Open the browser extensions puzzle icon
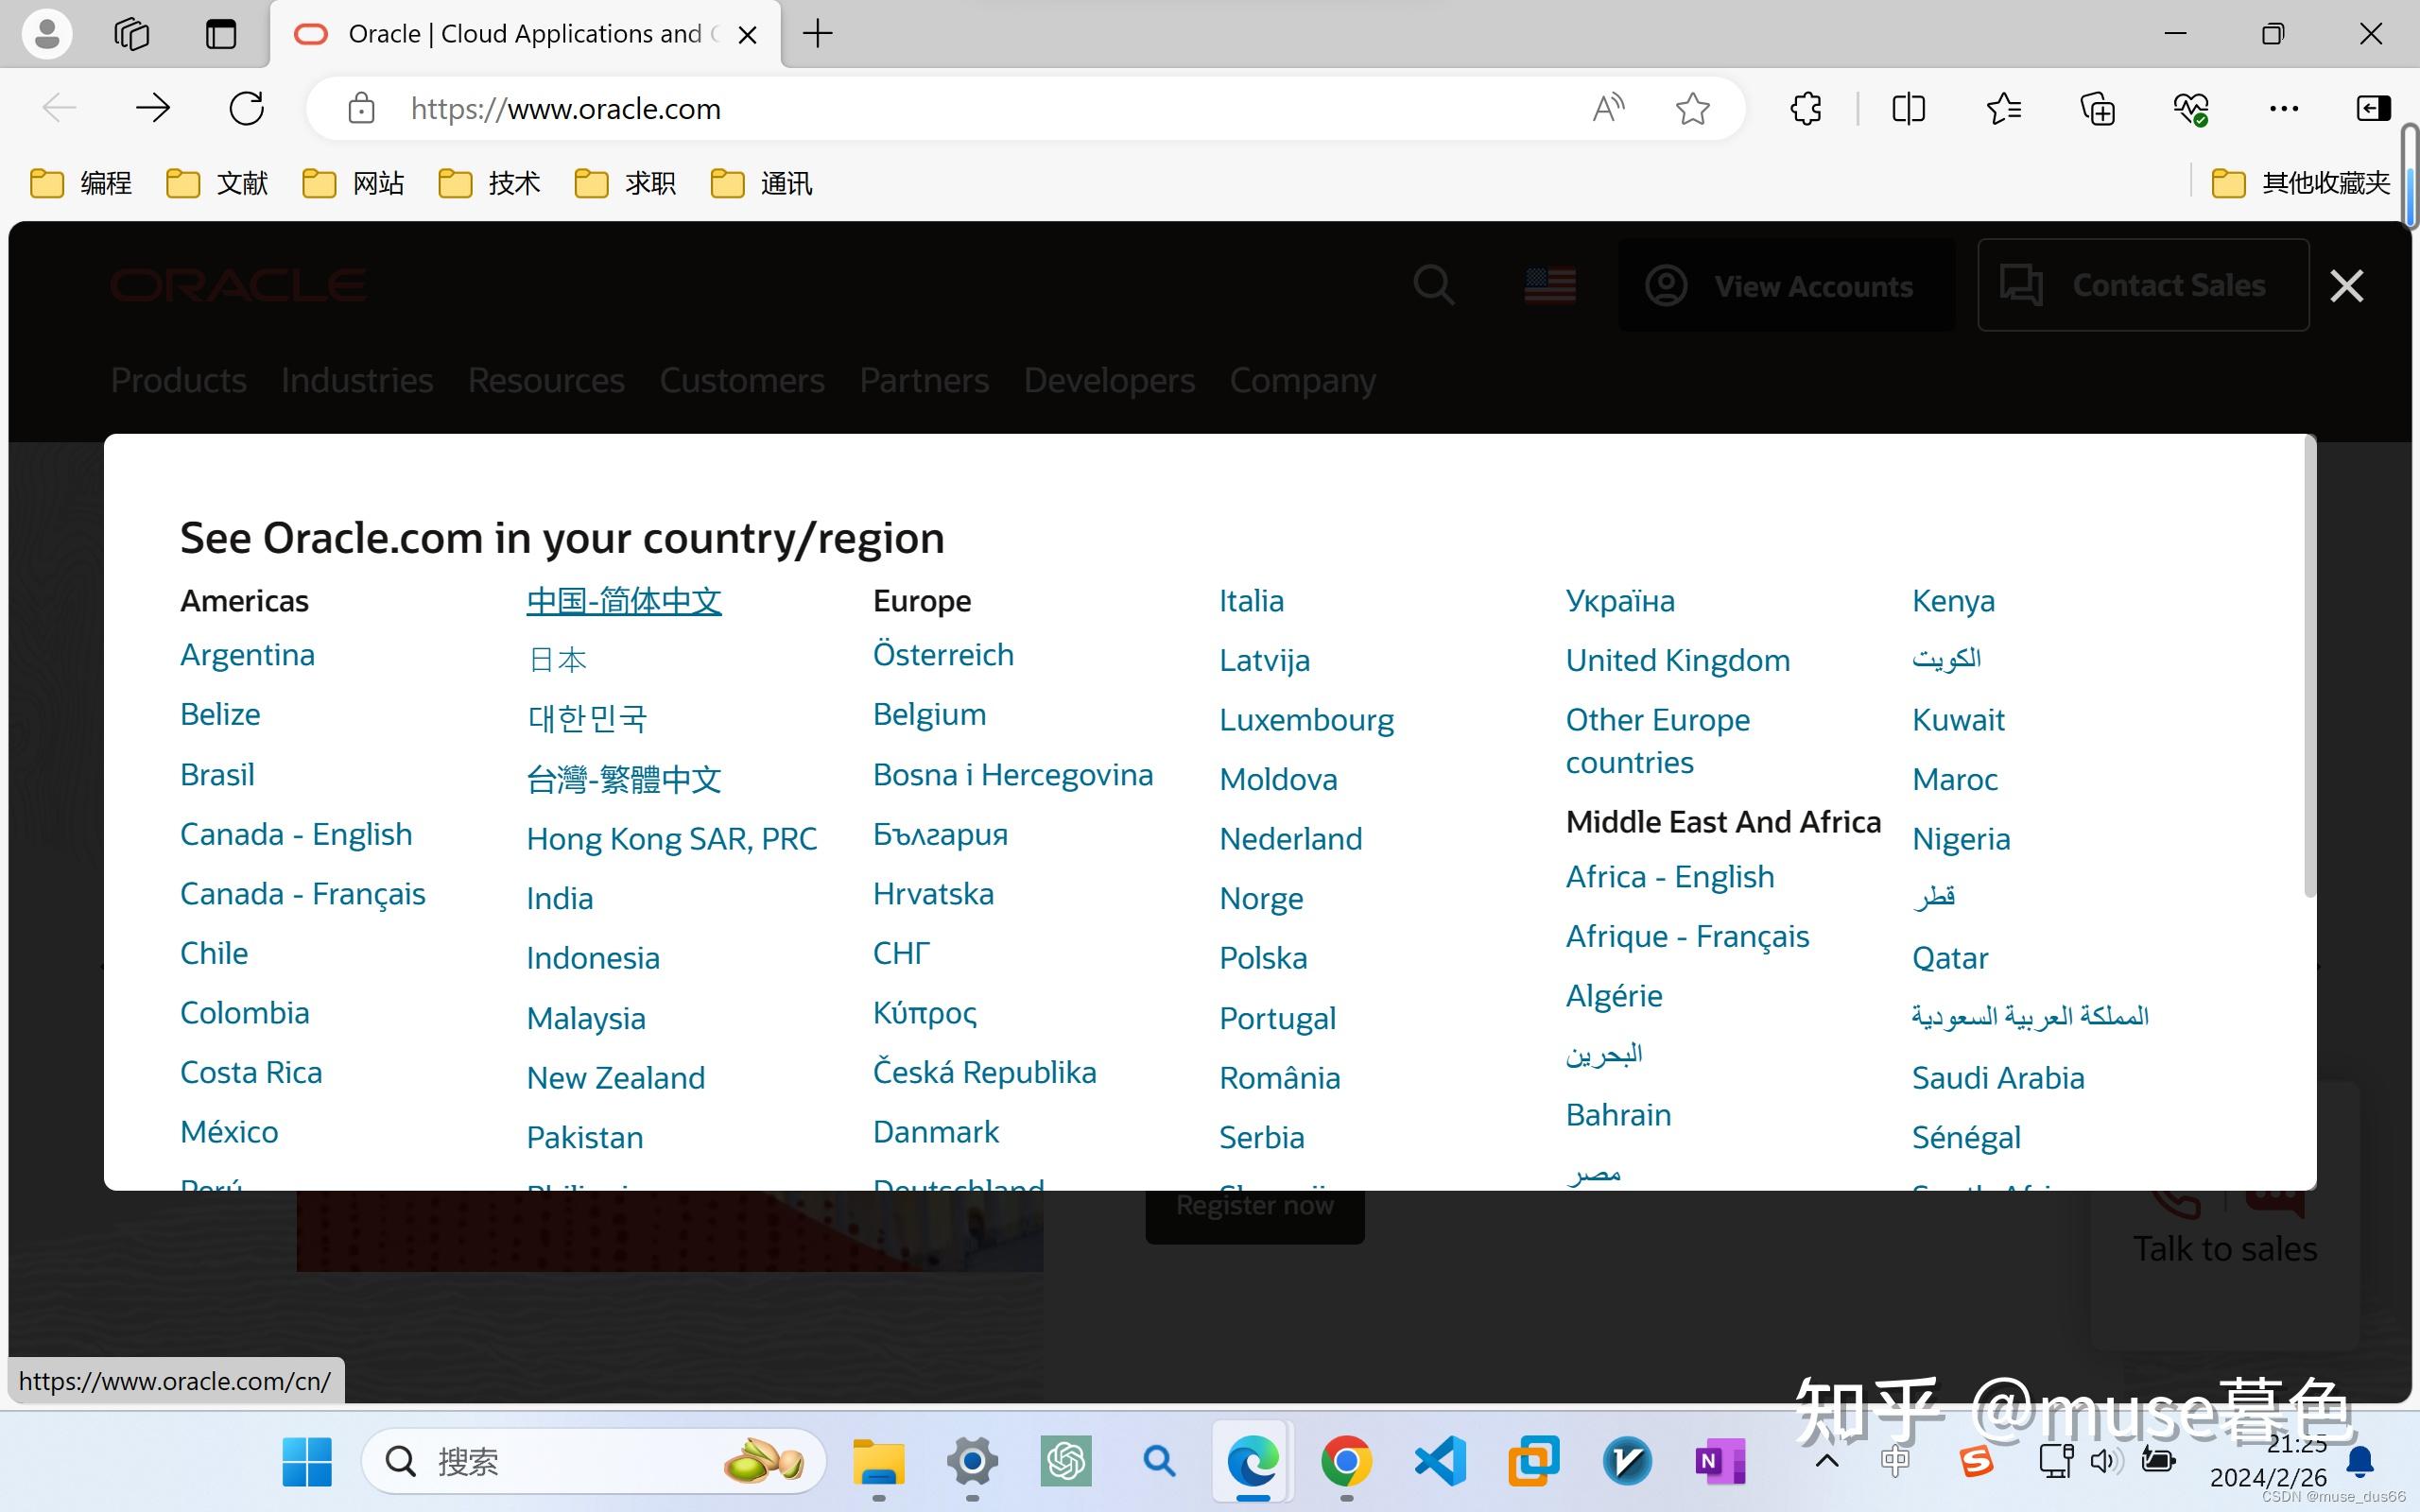Screen dimensions: 2420x1512 point(1804,108)
